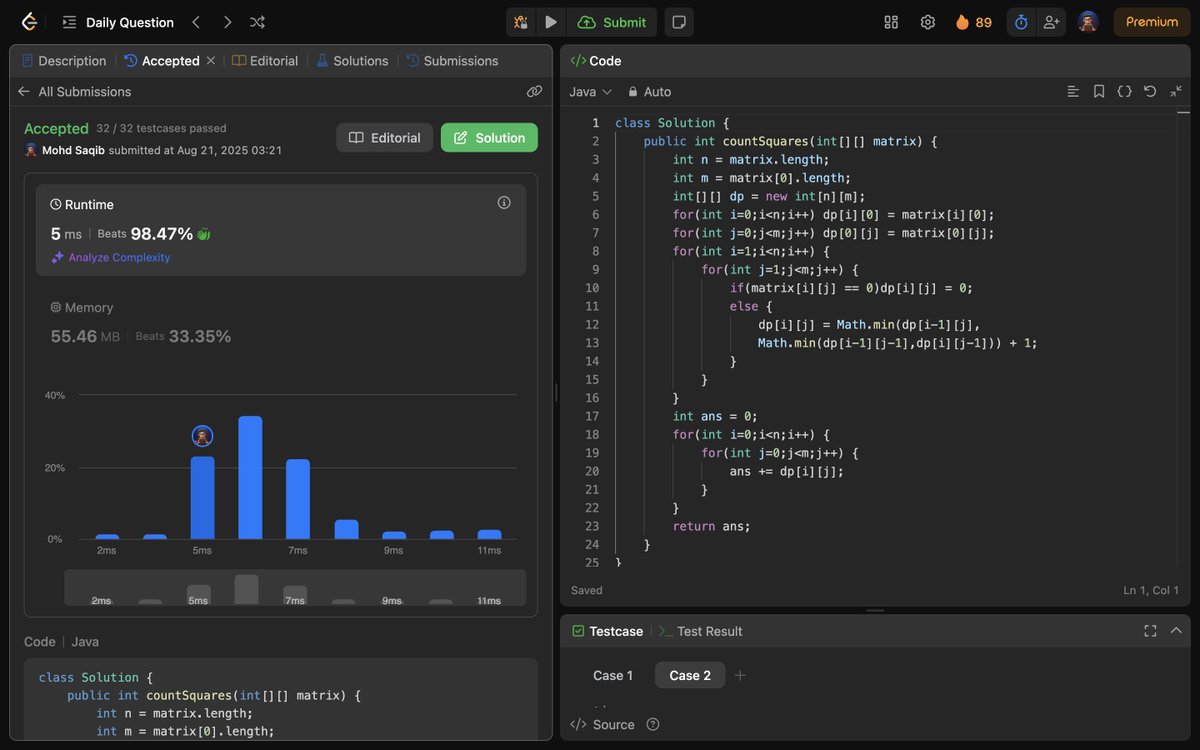Click the bookmark icon in editor

click(x=1099, y=91)
